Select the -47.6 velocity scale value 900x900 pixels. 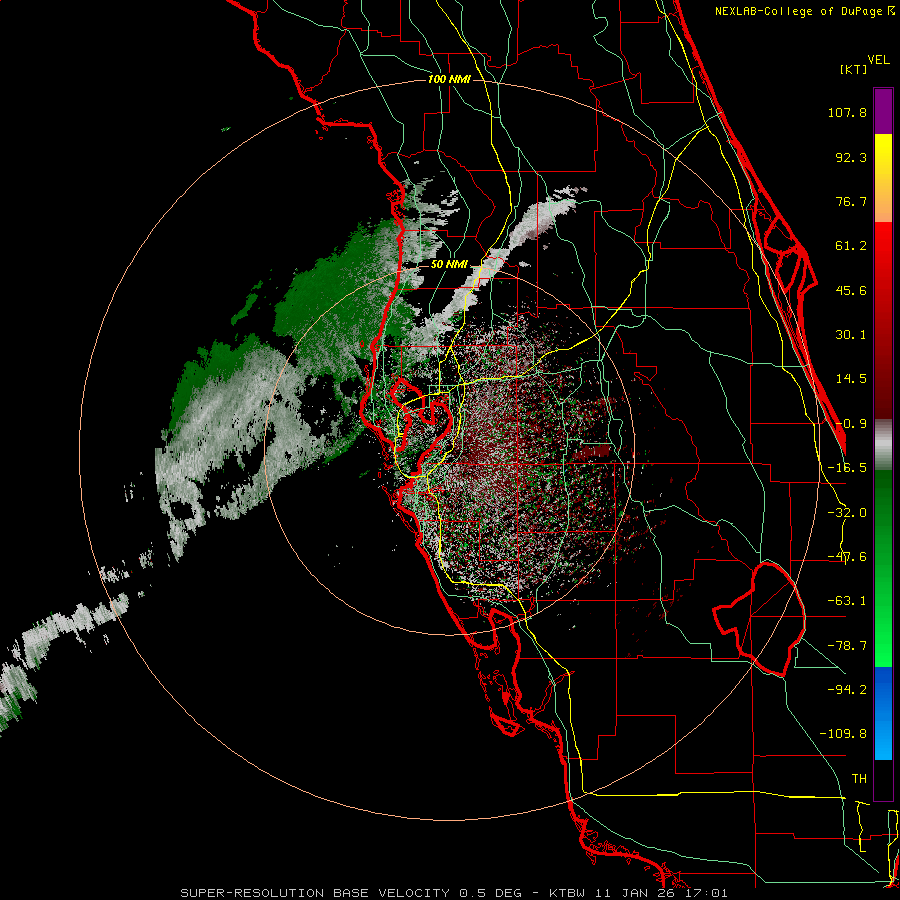click(x=847, y=557)
